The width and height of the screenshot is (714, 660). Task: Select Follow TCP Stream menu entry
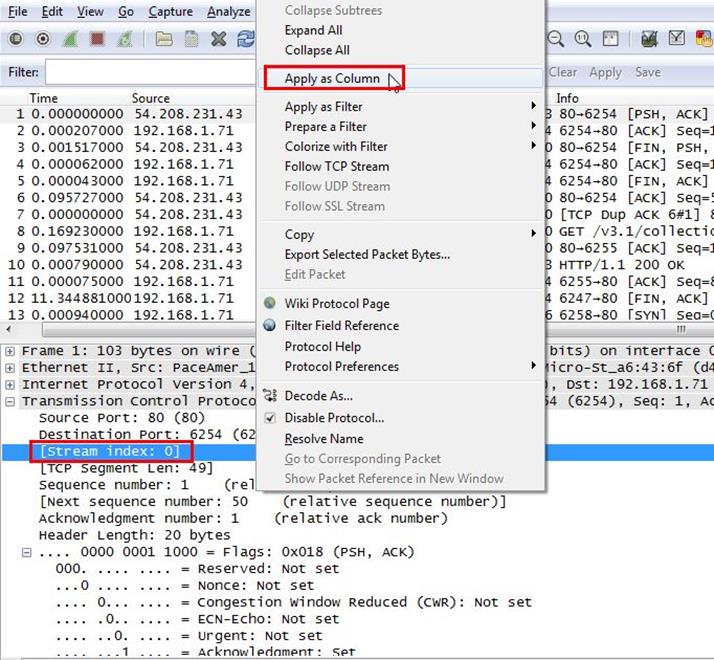pyautogui.click(x=336, y=166)
